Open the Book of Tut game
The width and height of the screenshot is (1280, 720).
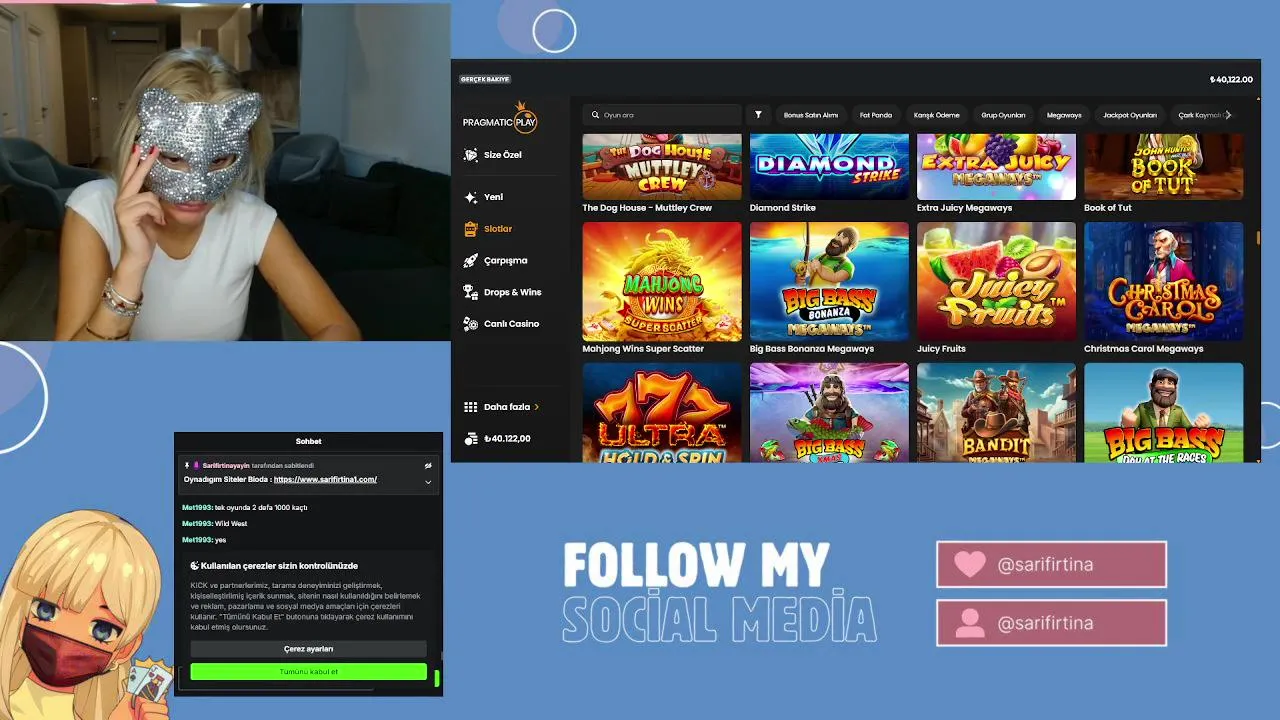[1164, 167]
